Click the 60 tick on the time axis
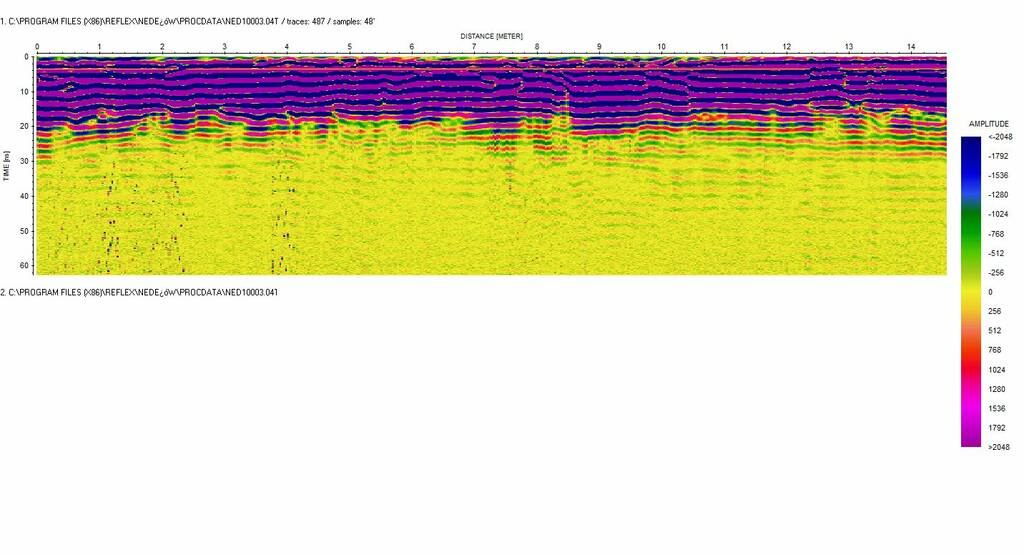The width and height of the screenshot is (1024, 555). (x=24, y=266)
